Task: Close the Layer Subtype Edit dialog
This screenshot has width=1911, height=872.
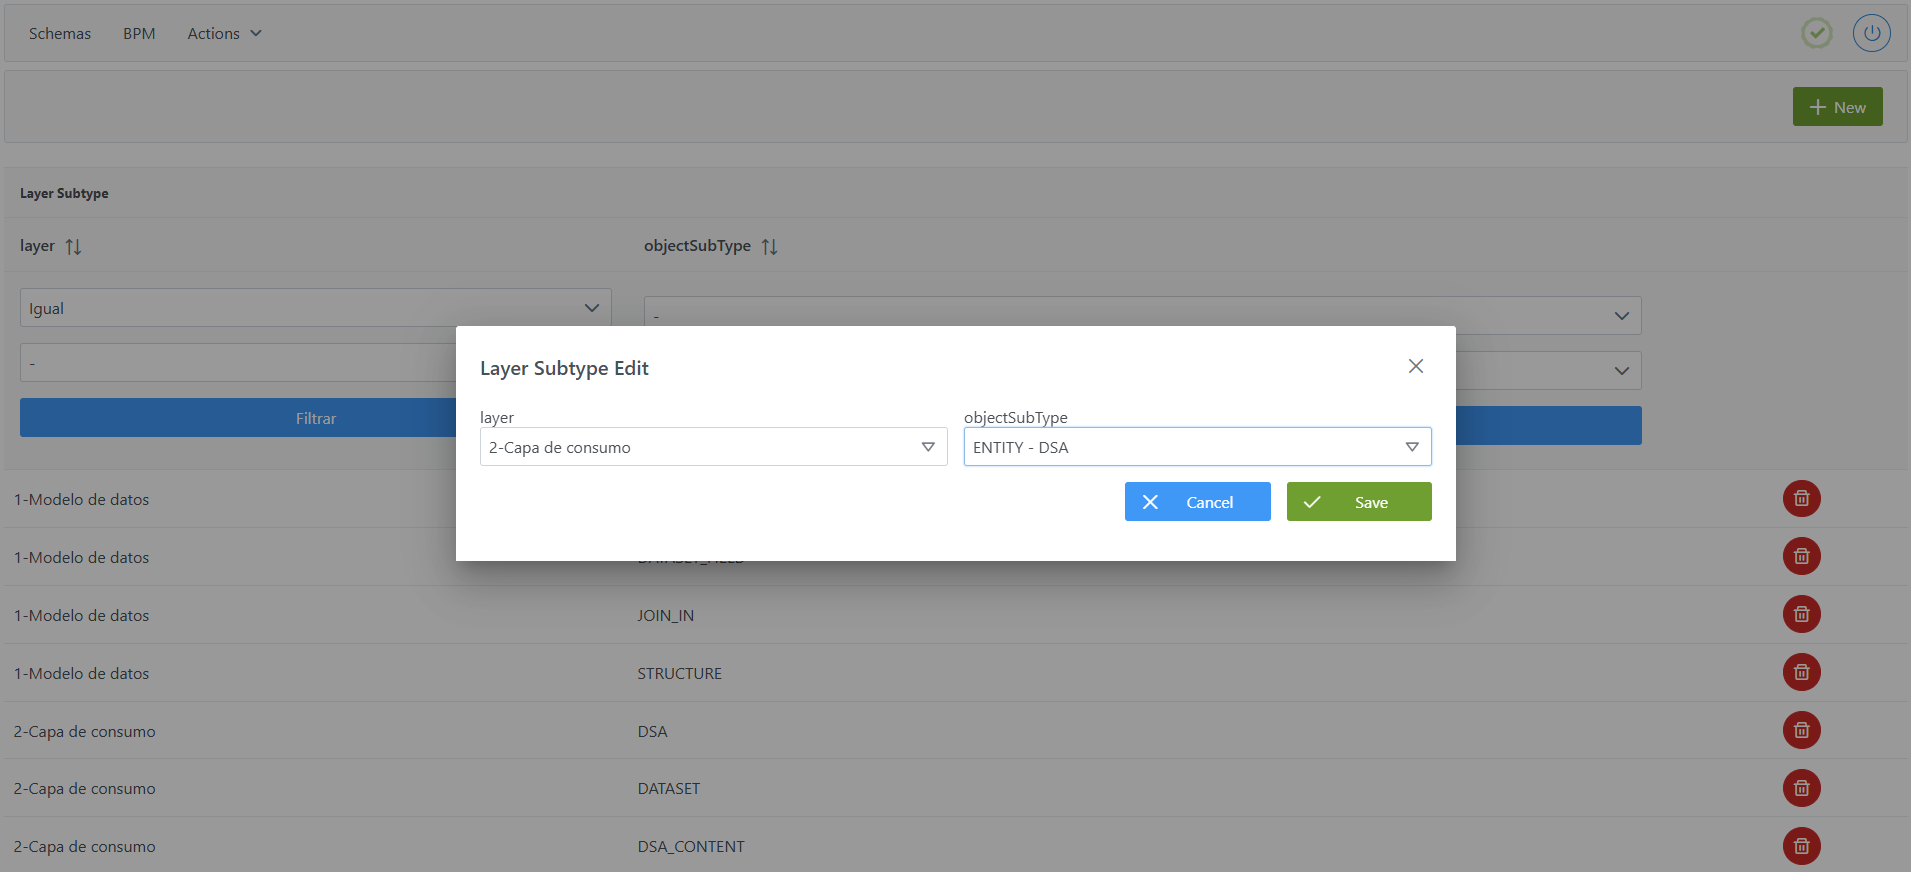Action: (x=1415, y=366)
